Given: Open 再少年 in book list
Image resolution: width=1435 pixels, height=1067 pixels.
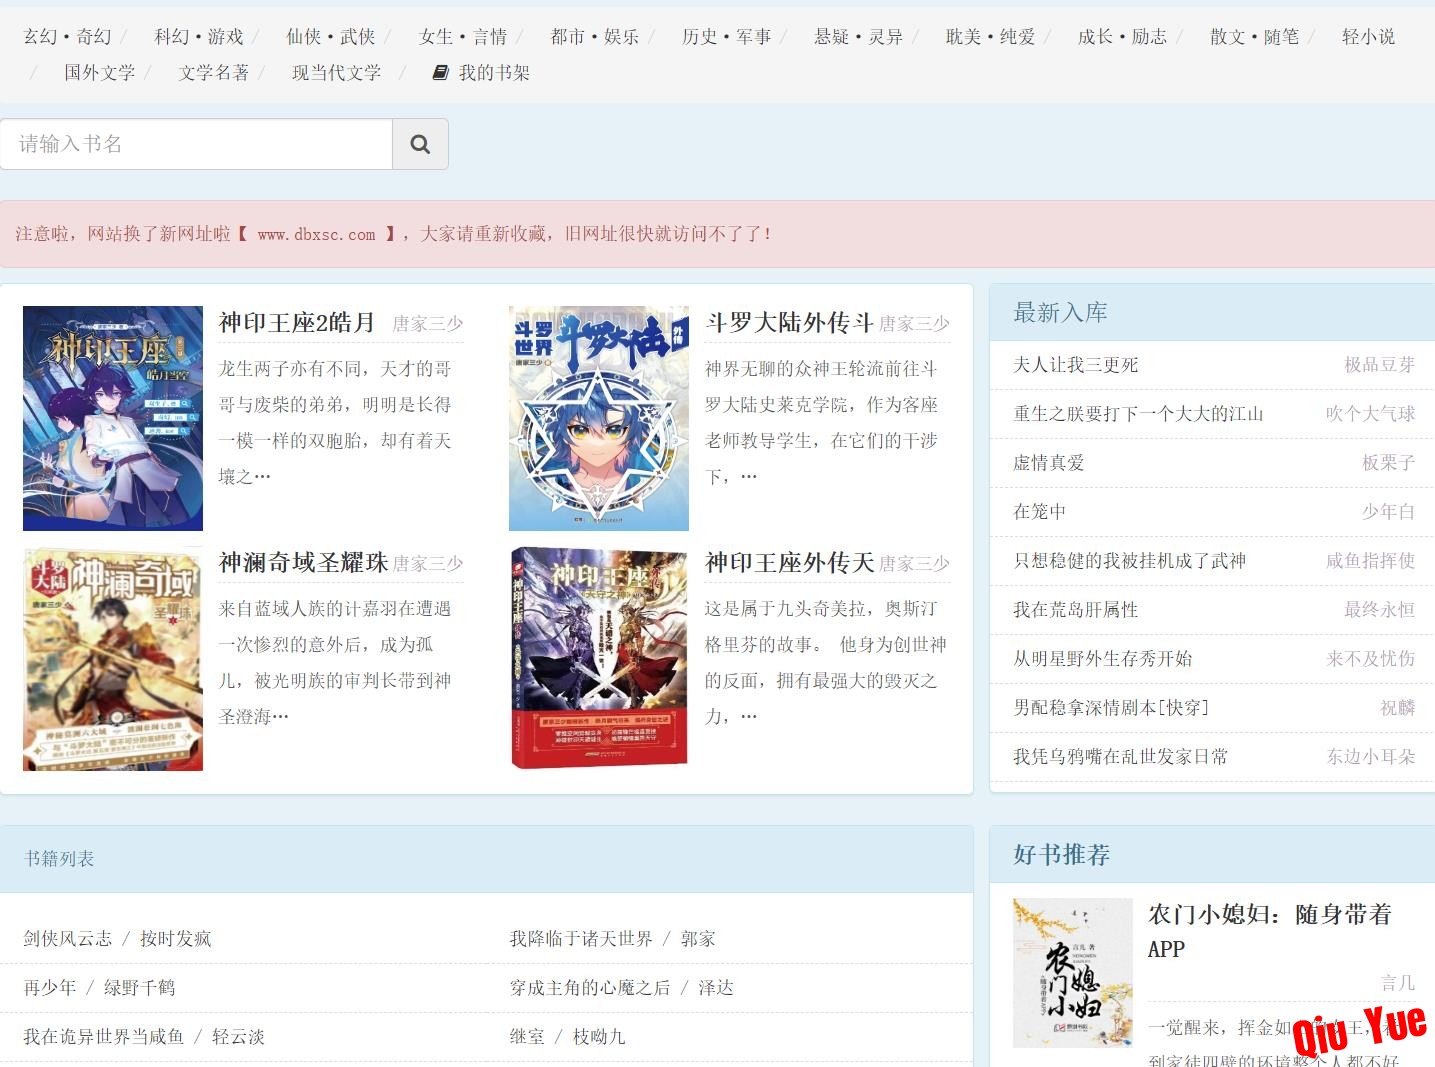Looking at the screenshot, I should [50, 988].
